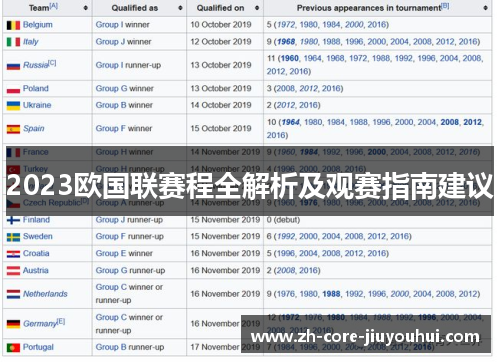Click the Austria flag icon
The width and height of the screenshot is (500, 362).
13,271
